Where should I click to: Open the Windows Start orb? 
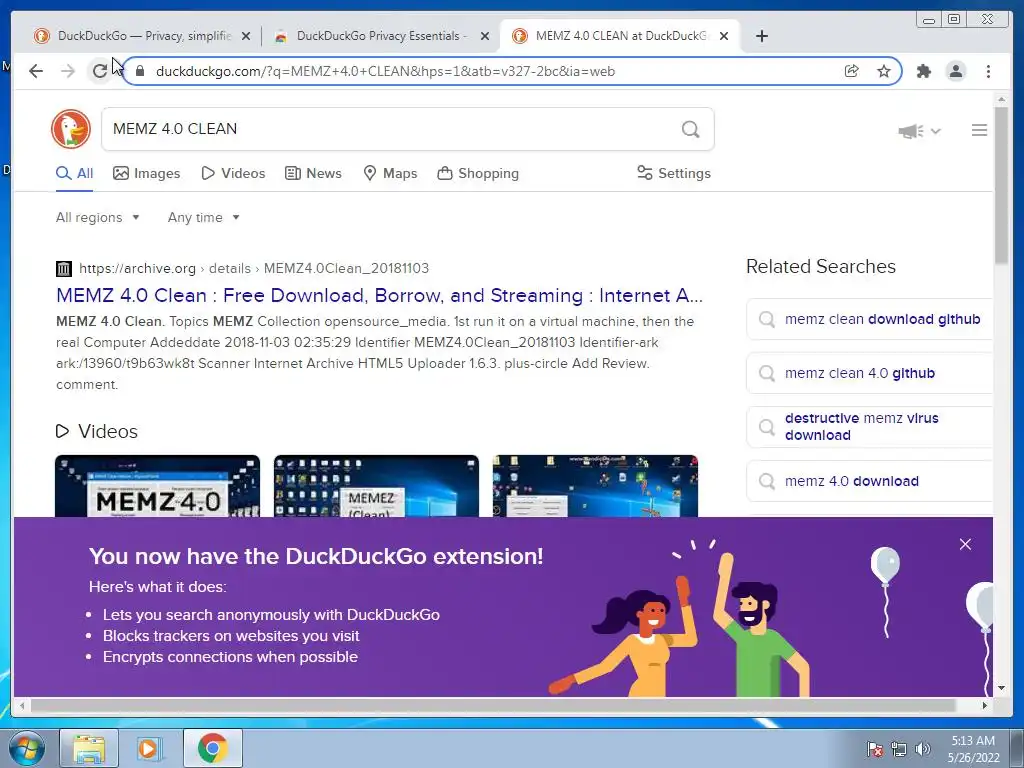[27, 748]
